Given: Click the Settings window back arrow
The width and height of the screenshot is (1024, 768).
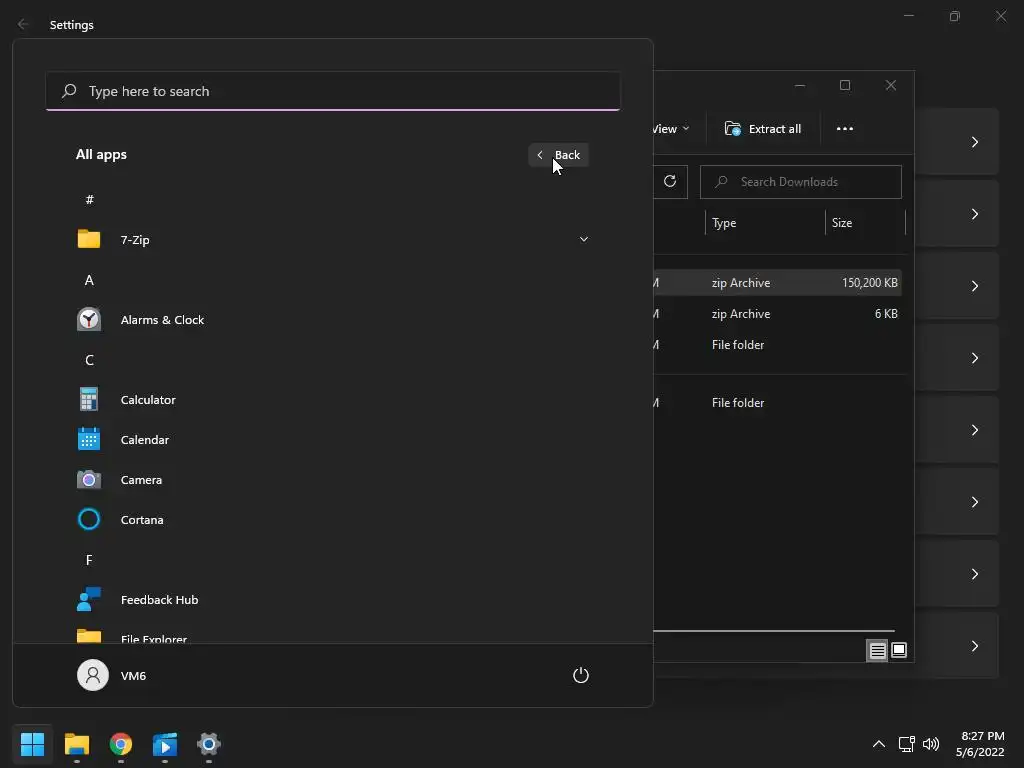Looking at the screenshot, I should pos(24,24).
